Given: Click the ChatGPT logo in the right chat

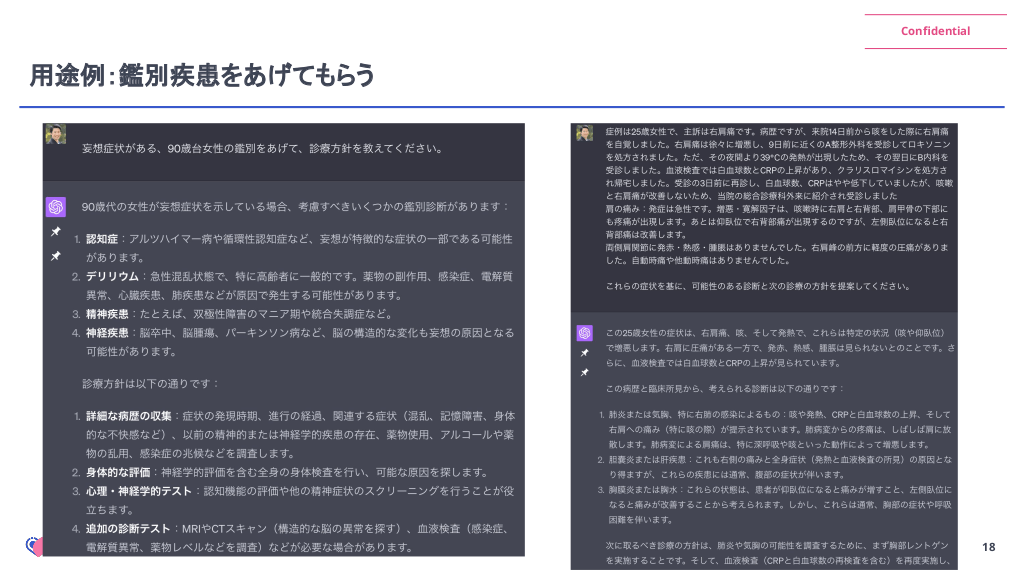Looking at the screenshot, I should pyautogui.click(x=584, y=332).
